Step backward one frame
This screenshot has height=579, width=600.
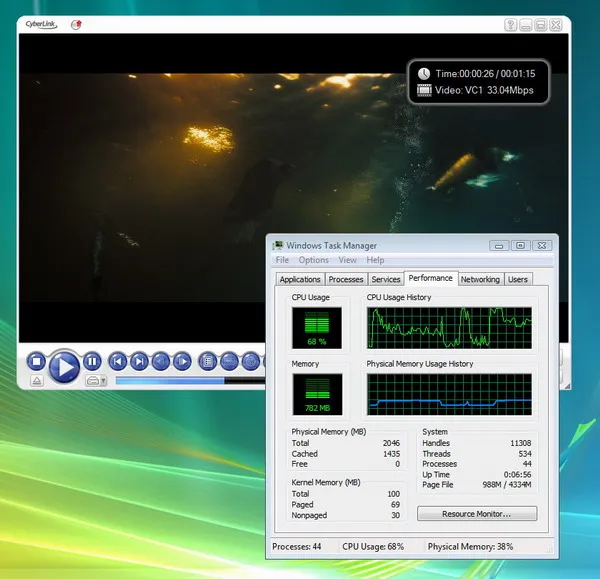click(161, 361)
